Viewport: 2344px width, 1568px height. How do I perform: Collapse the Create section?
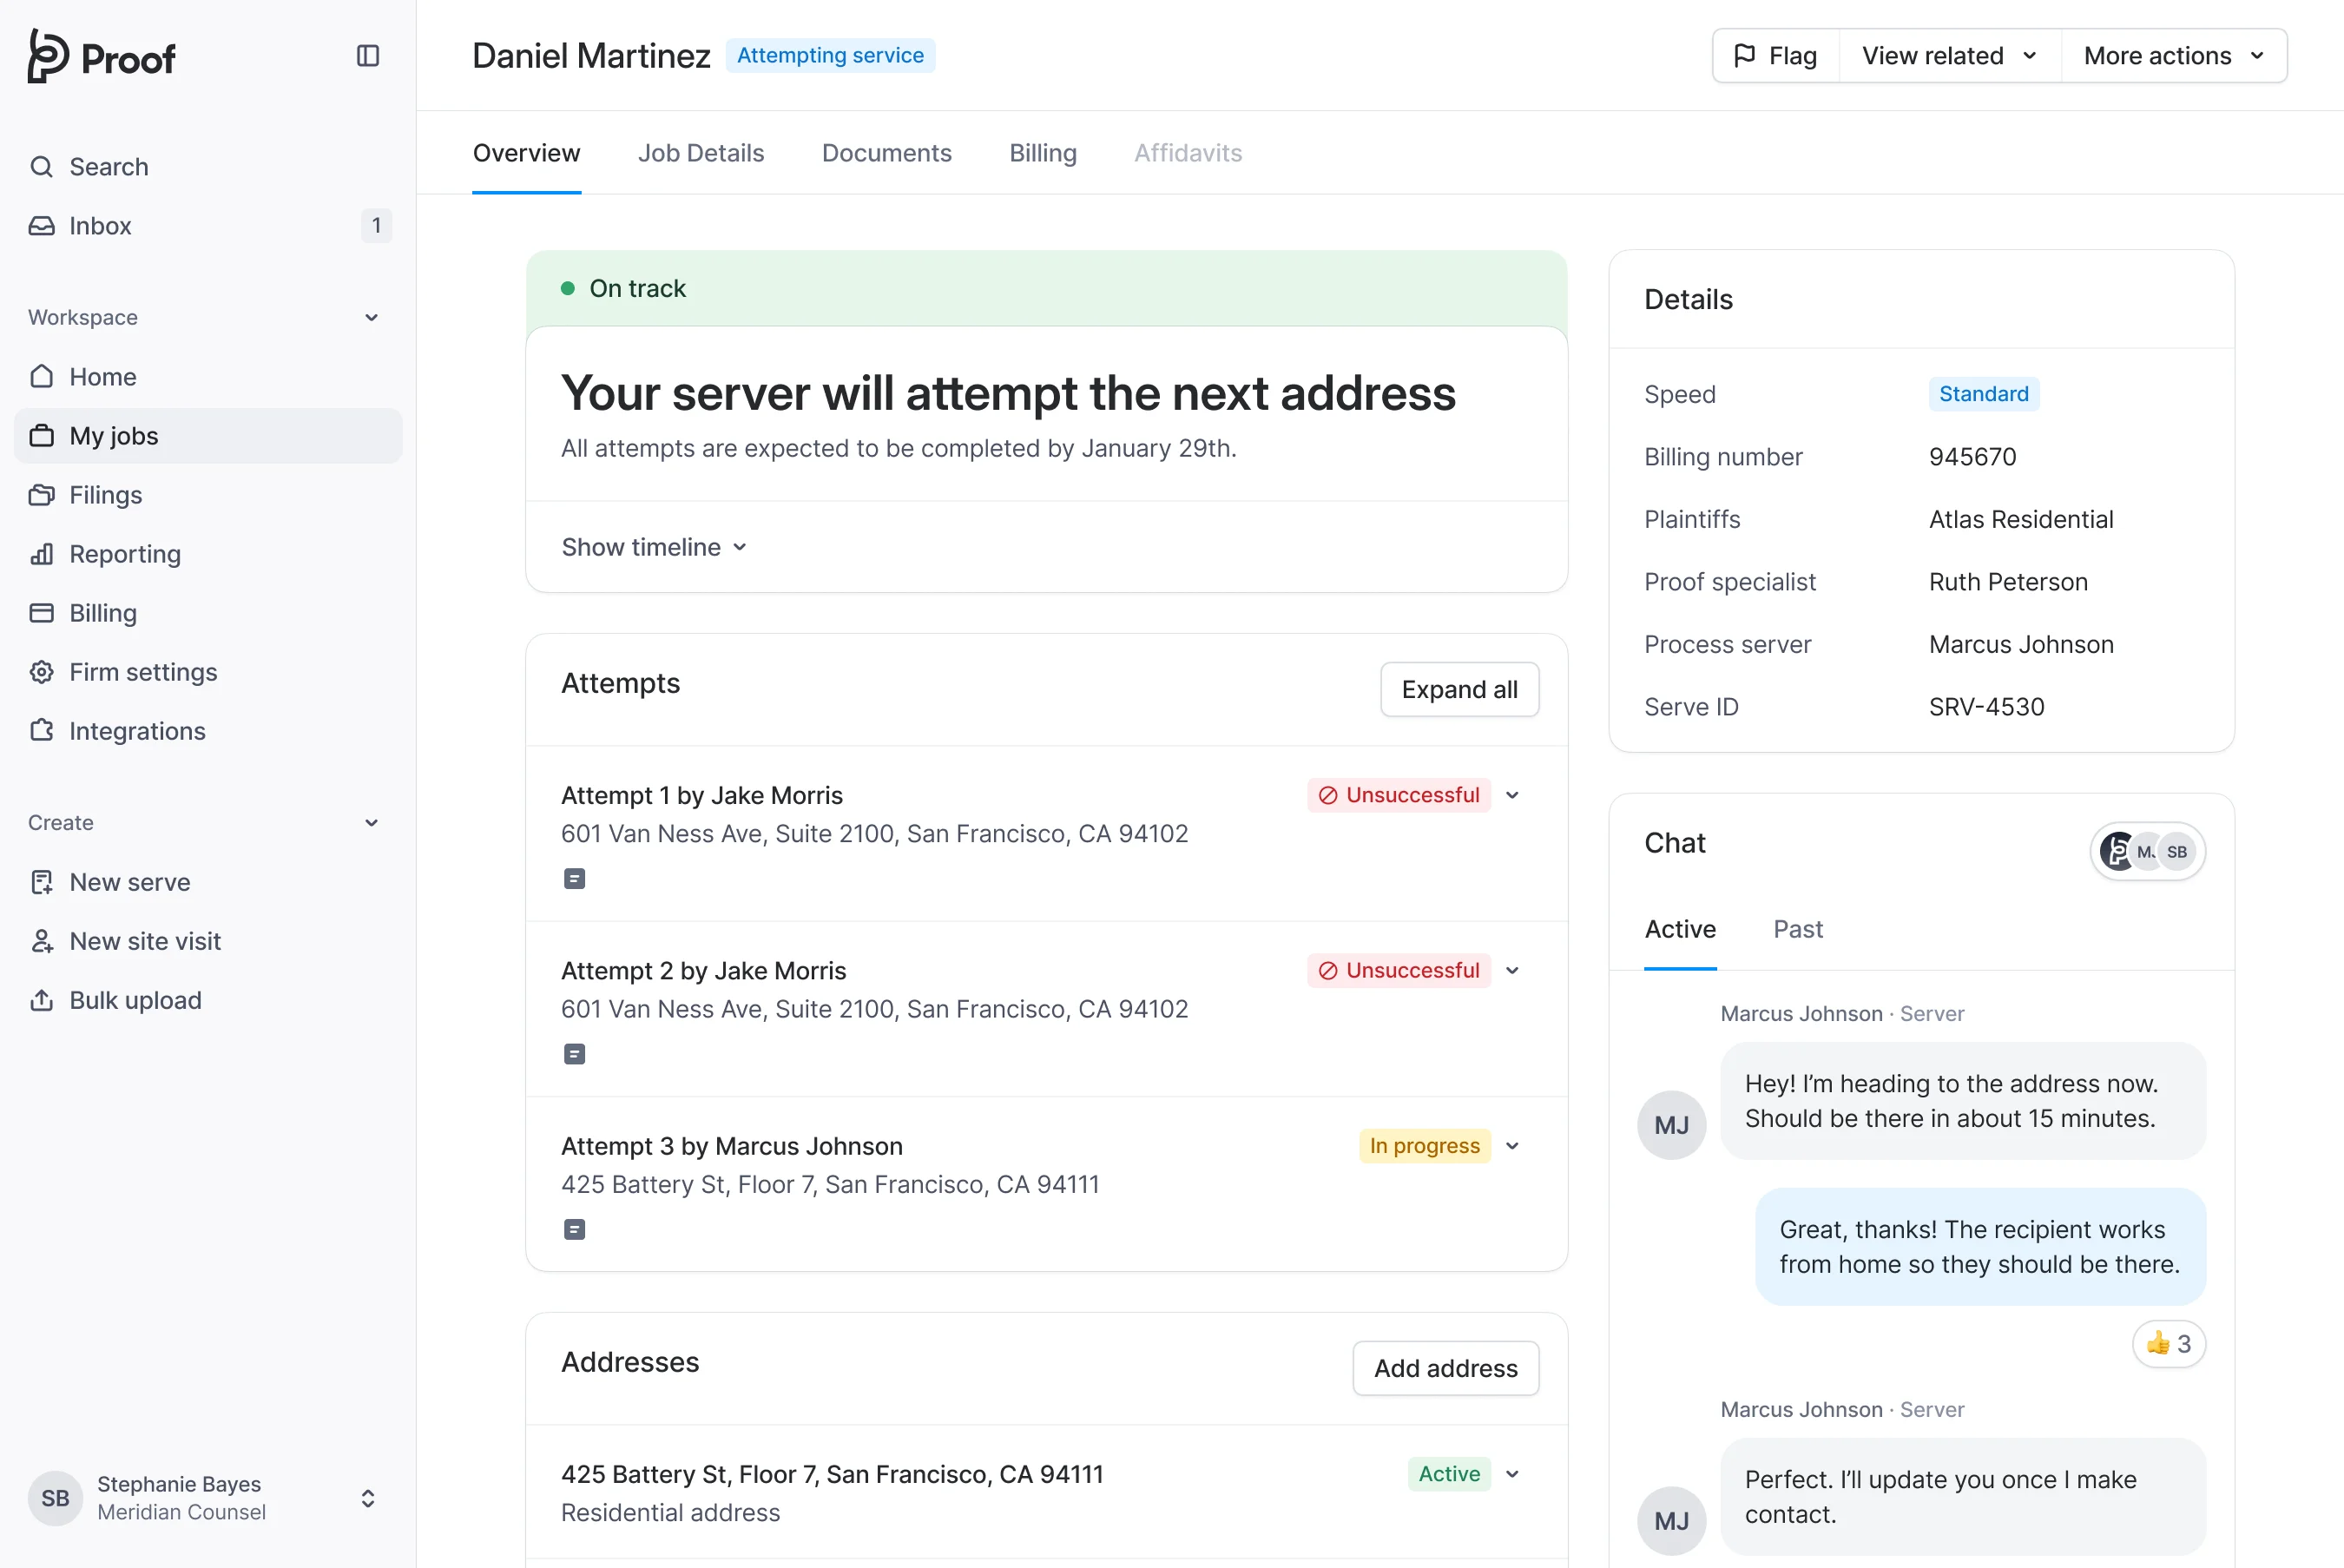pyautogui.click(x=371, y=823)
